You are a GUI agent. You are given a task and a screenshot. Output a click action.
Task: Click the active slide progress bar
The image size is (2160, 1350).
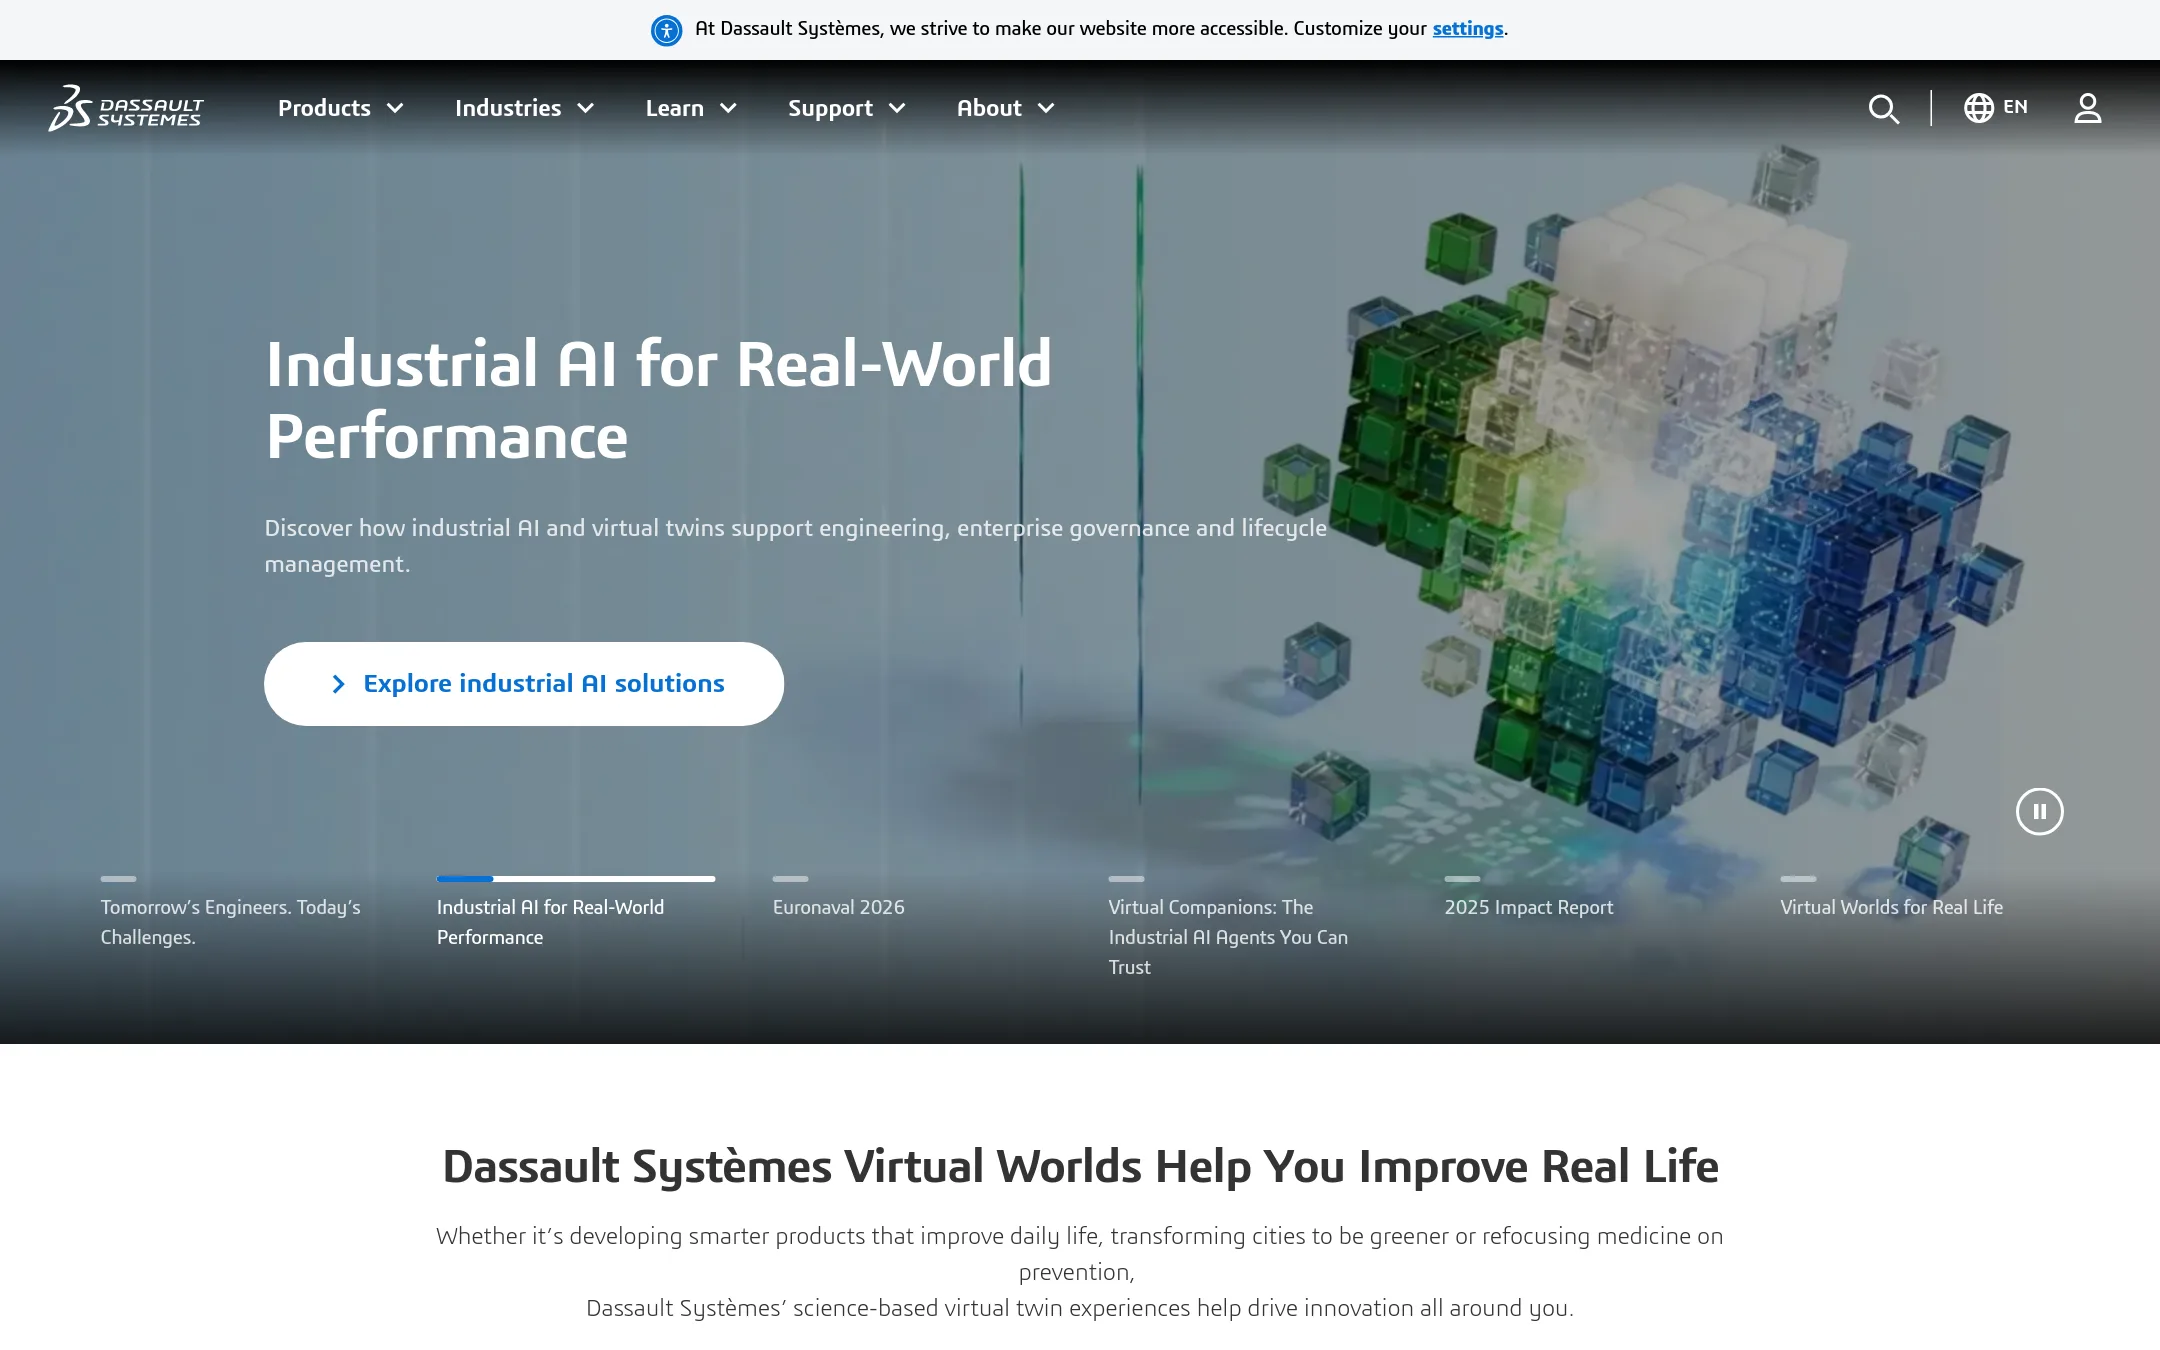[575, 879]
